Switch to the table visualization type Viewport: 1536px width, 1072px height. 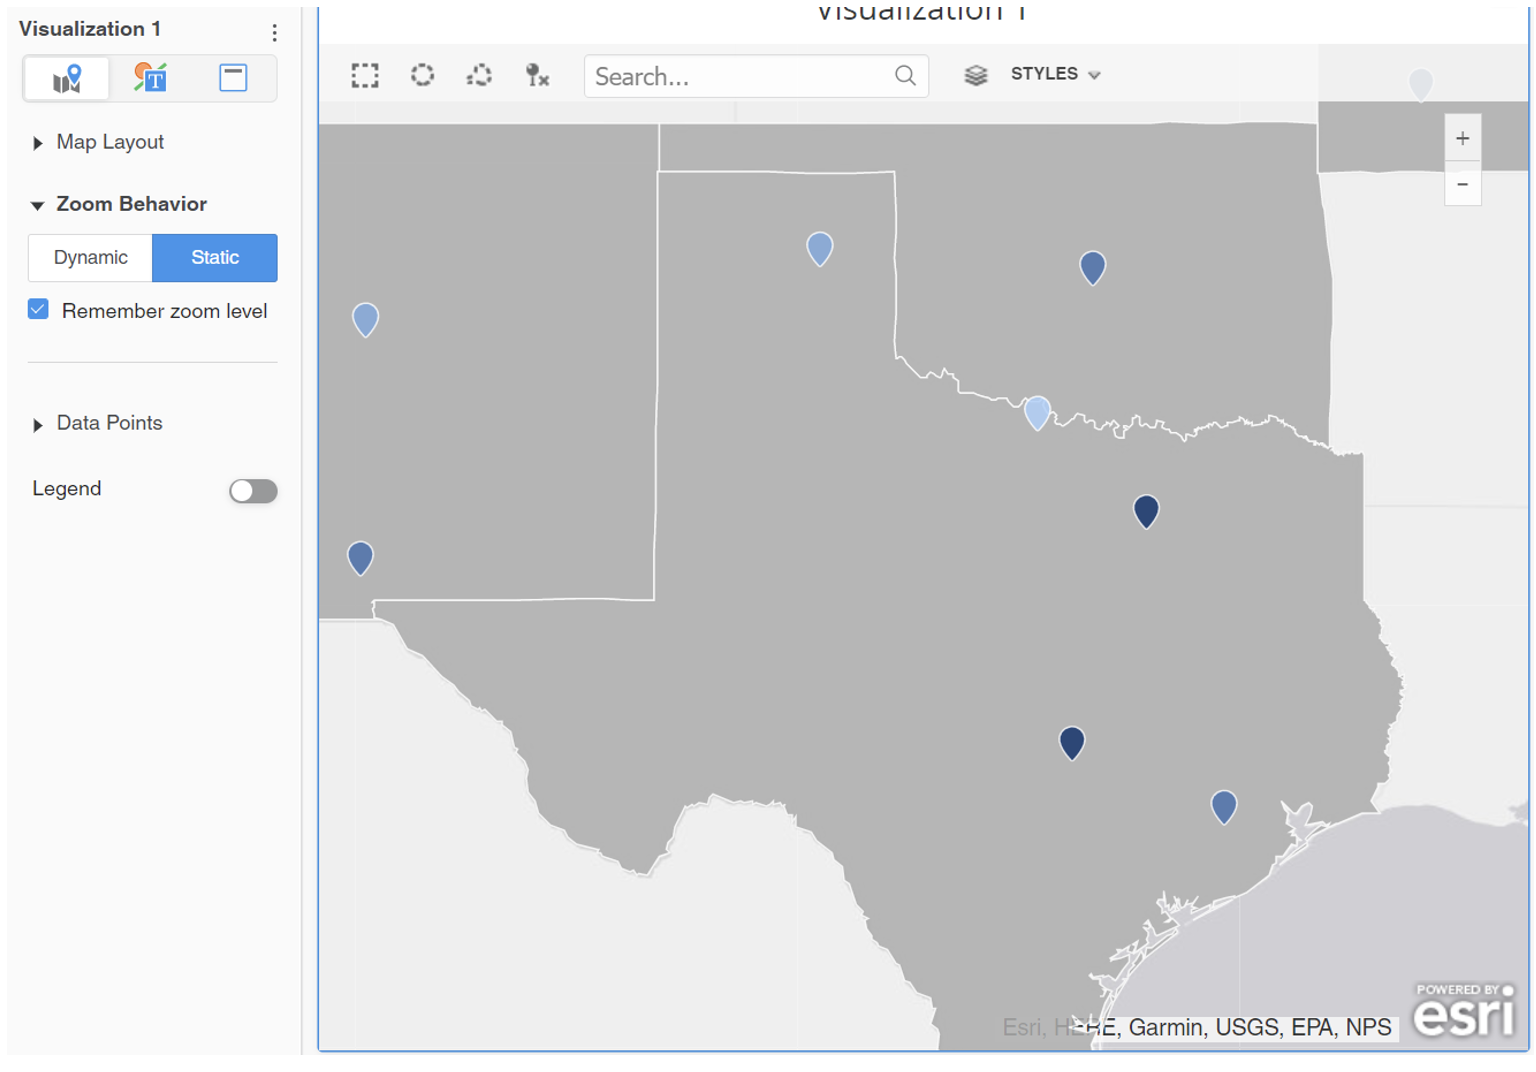click(x=232, y=78)
